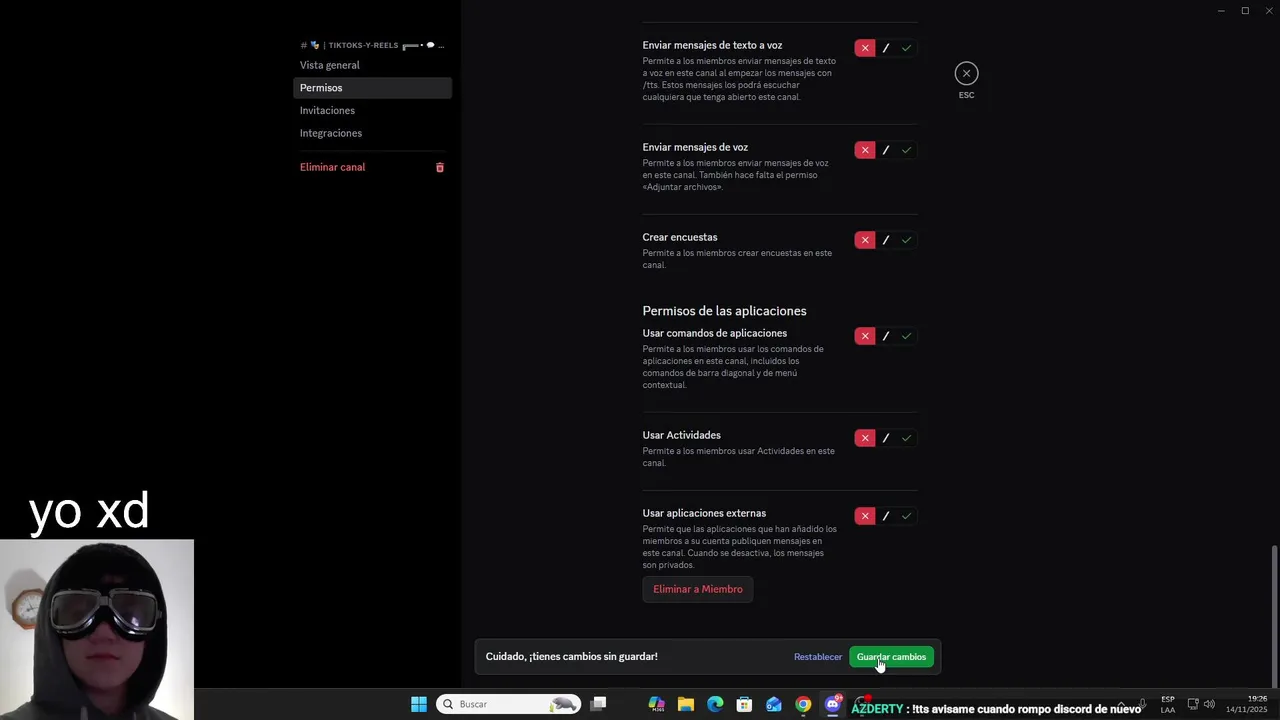This screenshot has width=1280, height=720.
Task: Deny 'Usar Actividades' permission with red X
Action: [865, 438]
